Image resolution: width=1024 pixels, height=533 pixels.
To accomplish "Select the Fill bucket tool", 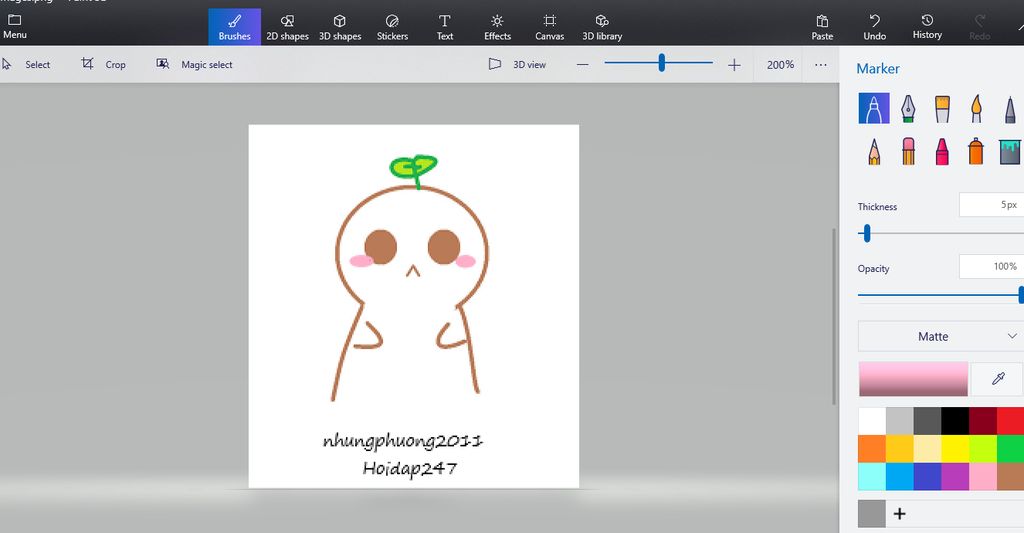I will point(1010,152).
